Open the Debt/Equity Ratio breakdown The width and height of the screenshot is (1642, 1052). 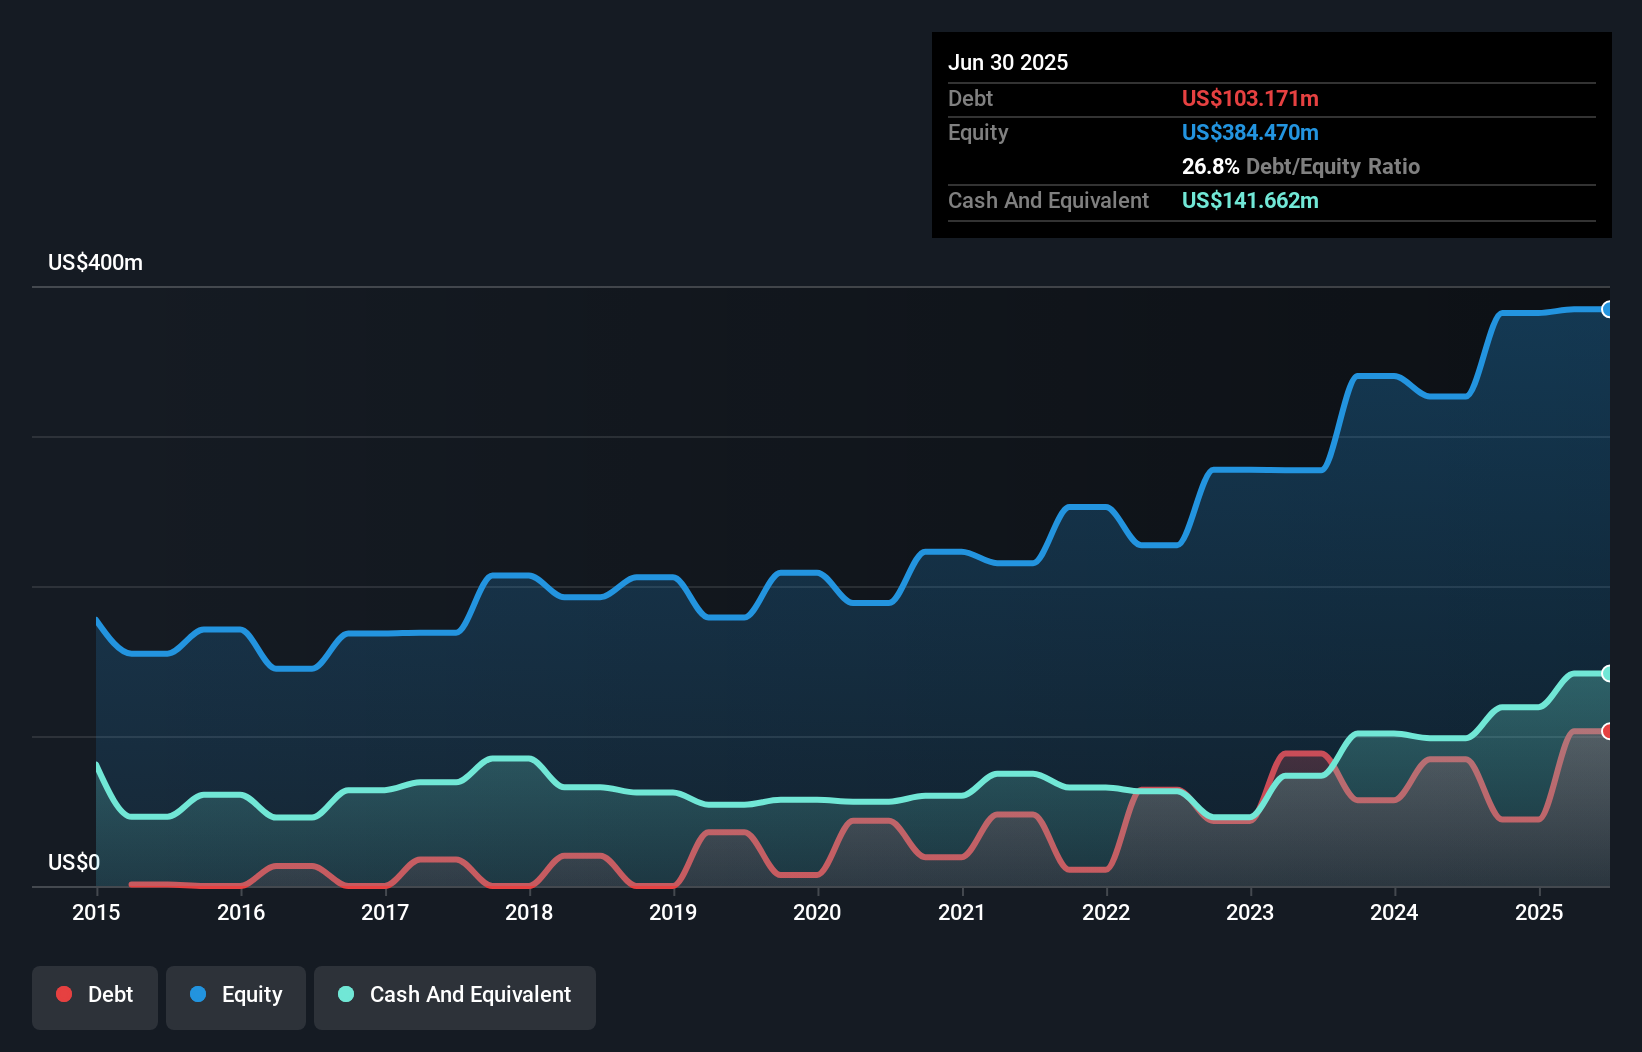(1300, 167)
